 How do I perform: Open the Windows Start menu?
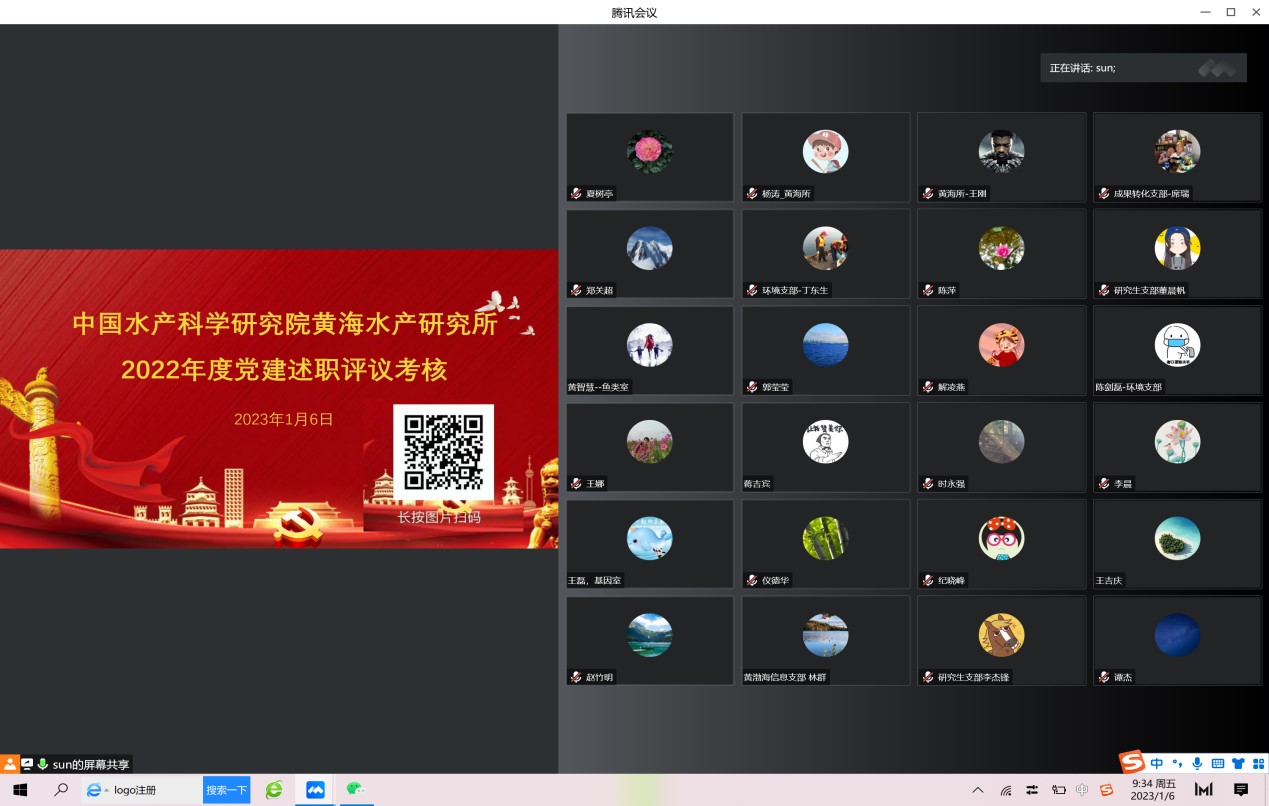[x=19, y=790]
